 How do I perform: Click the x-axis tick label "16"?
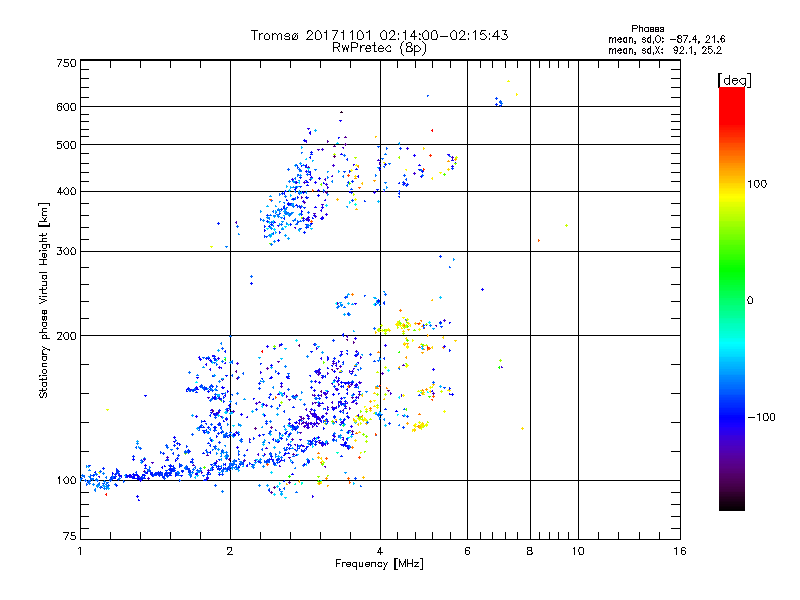pos(680,551)
